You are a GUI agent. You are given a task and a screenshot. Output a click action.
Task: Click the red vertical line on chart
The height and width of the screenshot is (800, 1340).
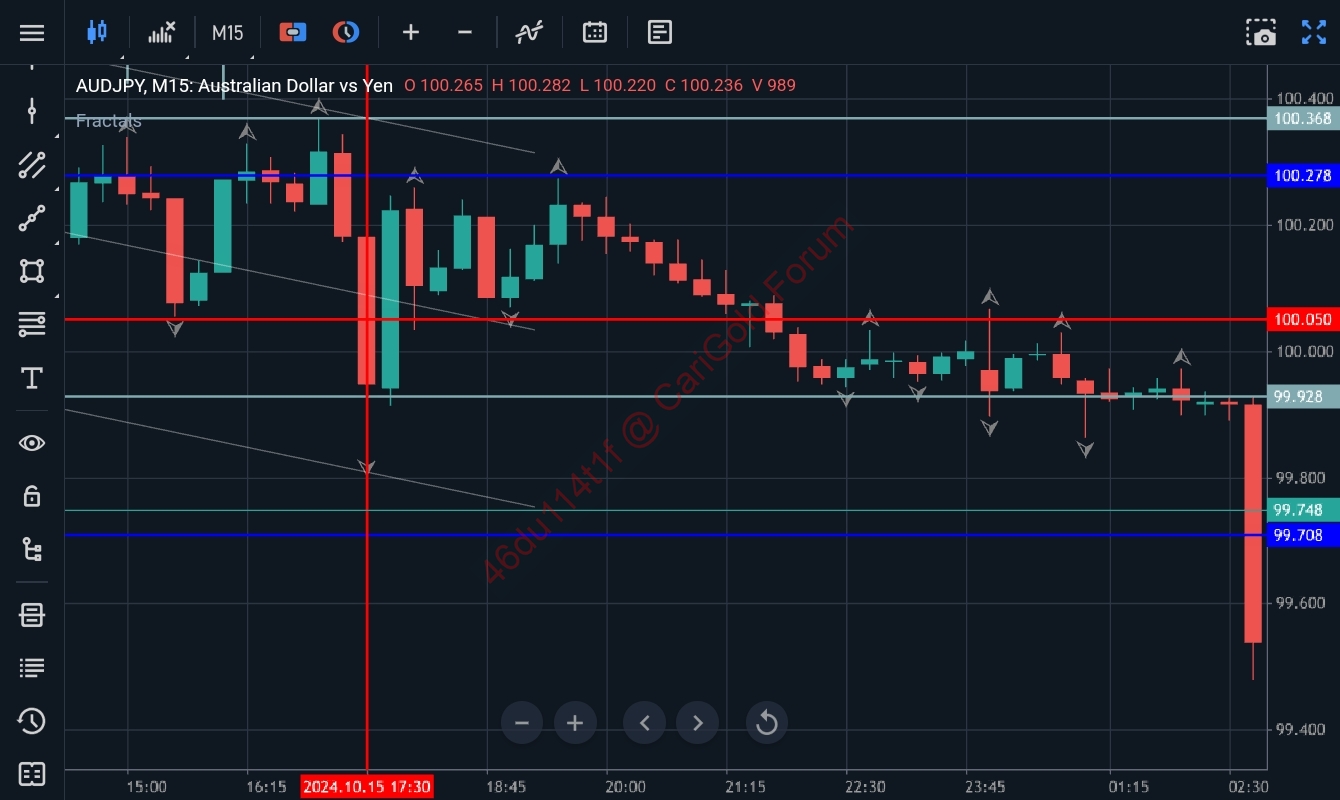coord(367,420)
